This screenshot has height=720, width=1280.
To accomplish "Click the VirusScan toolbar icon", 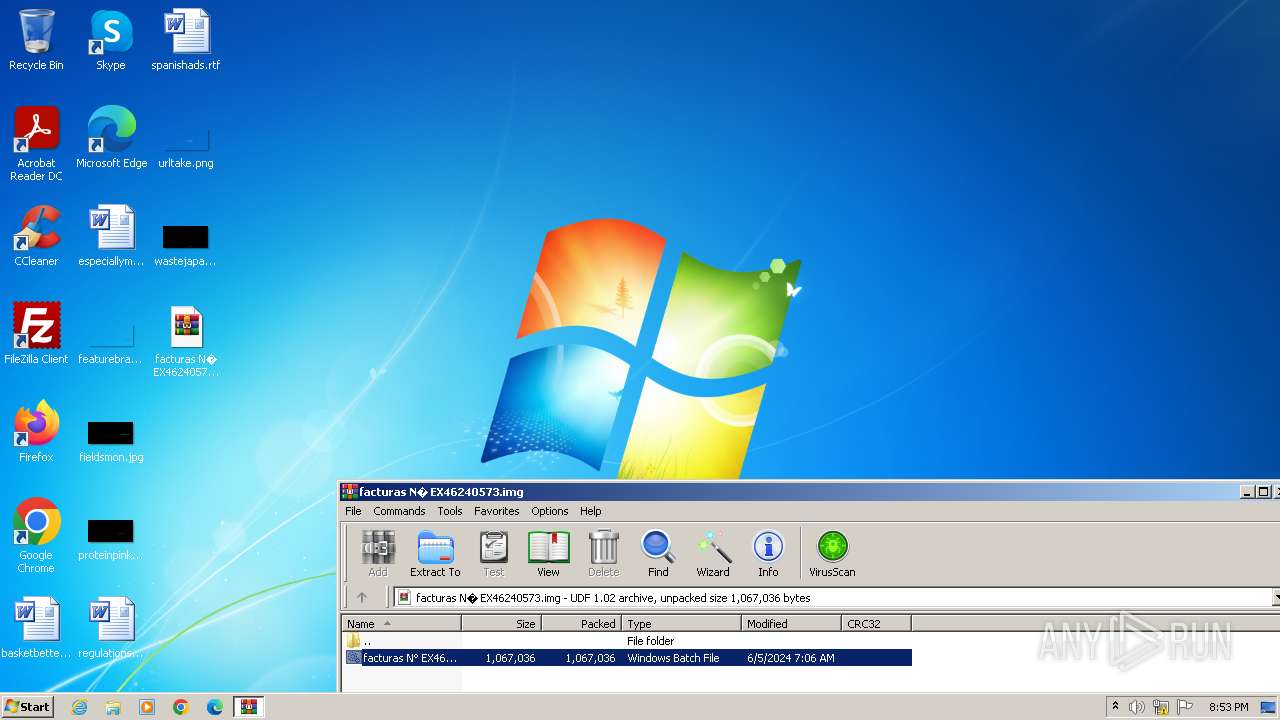I will tap(832, 554).
